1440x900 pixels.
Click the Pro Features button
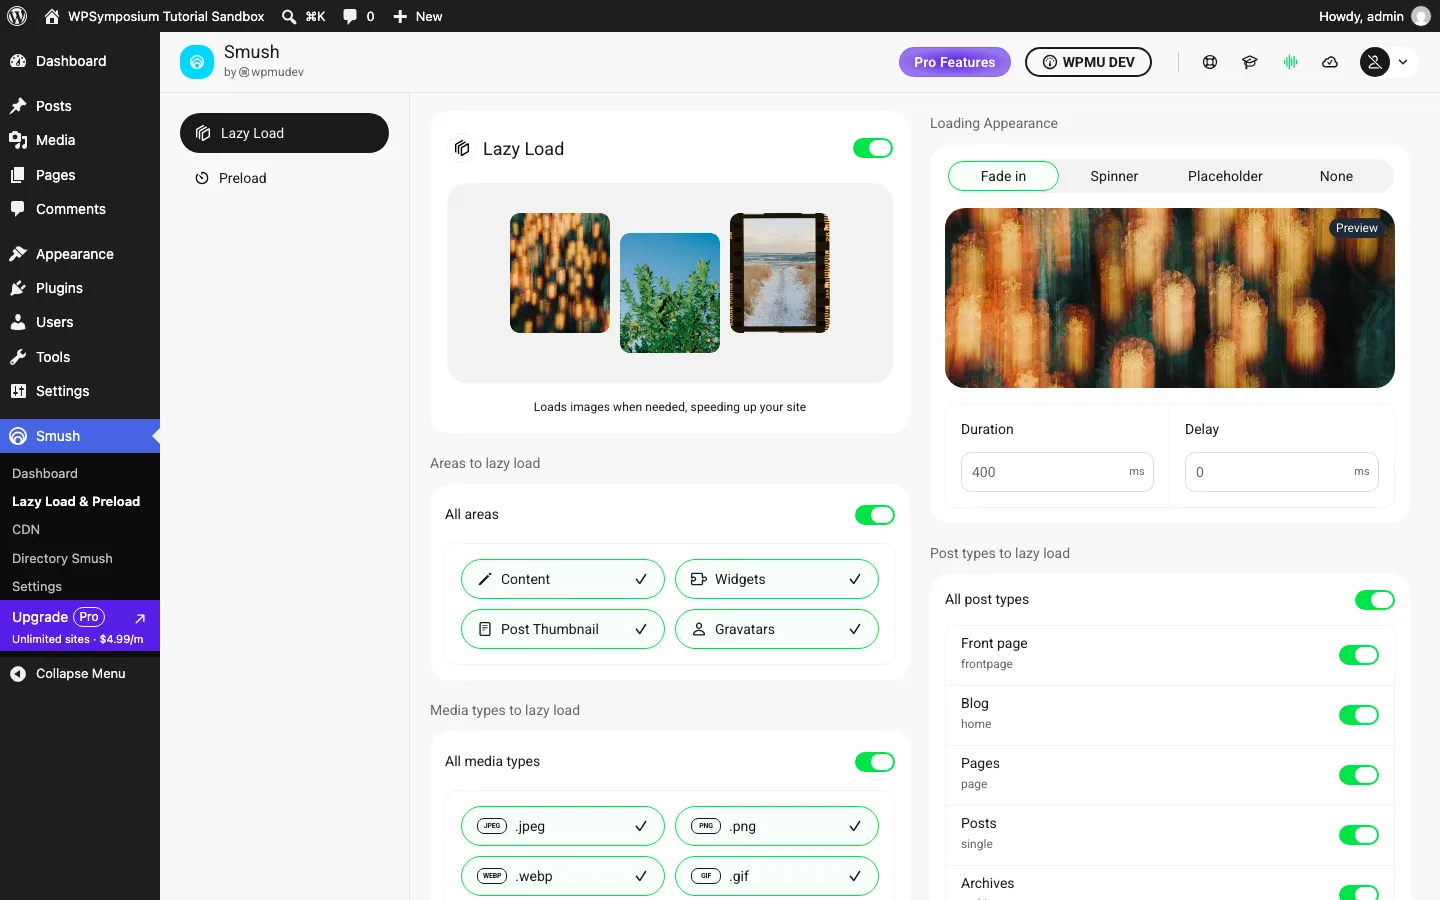[x=955, y=62]
